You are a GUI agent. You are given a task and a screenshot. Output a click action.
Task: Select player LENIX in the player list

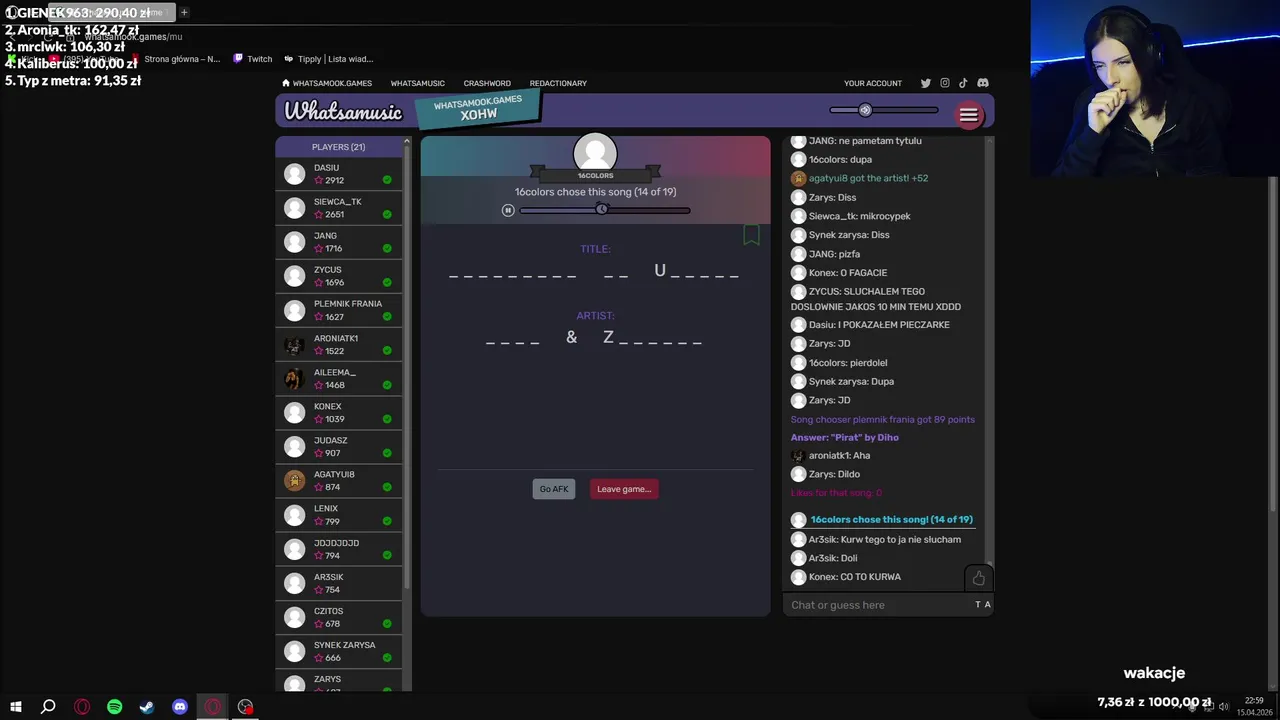click(339, 515)
